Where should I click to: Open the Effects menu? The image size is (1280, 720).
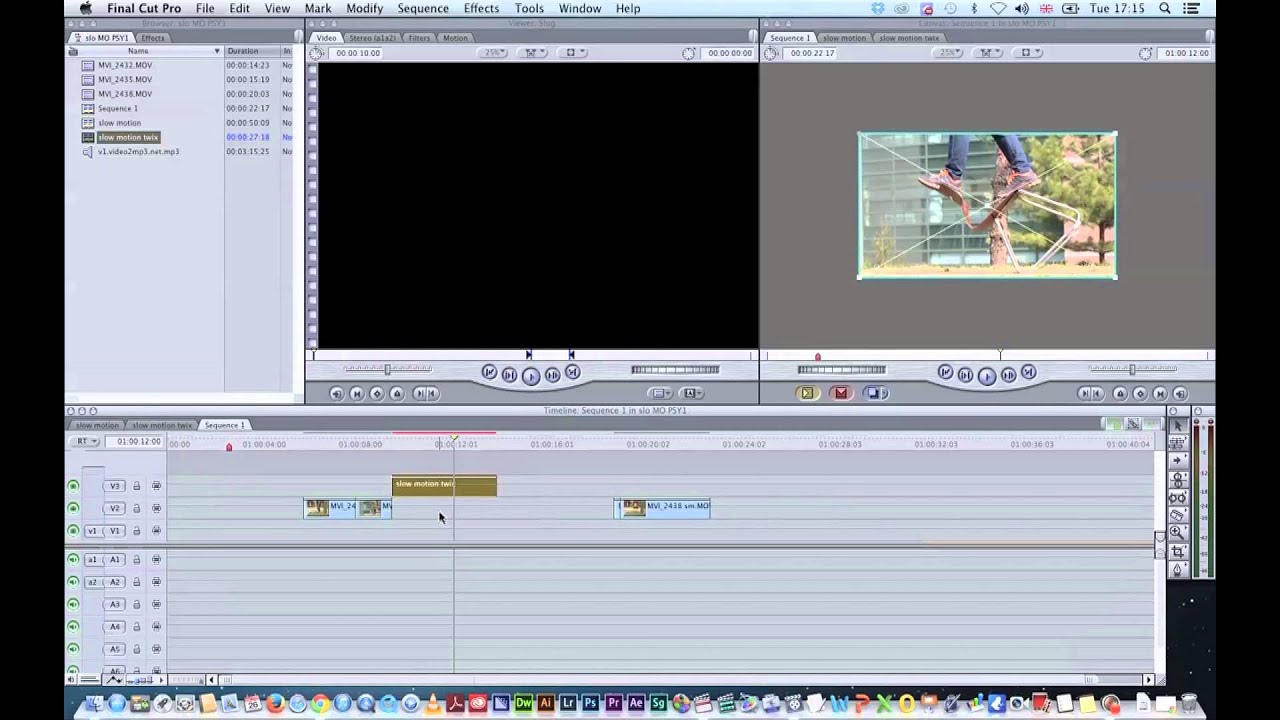point(481,8)
